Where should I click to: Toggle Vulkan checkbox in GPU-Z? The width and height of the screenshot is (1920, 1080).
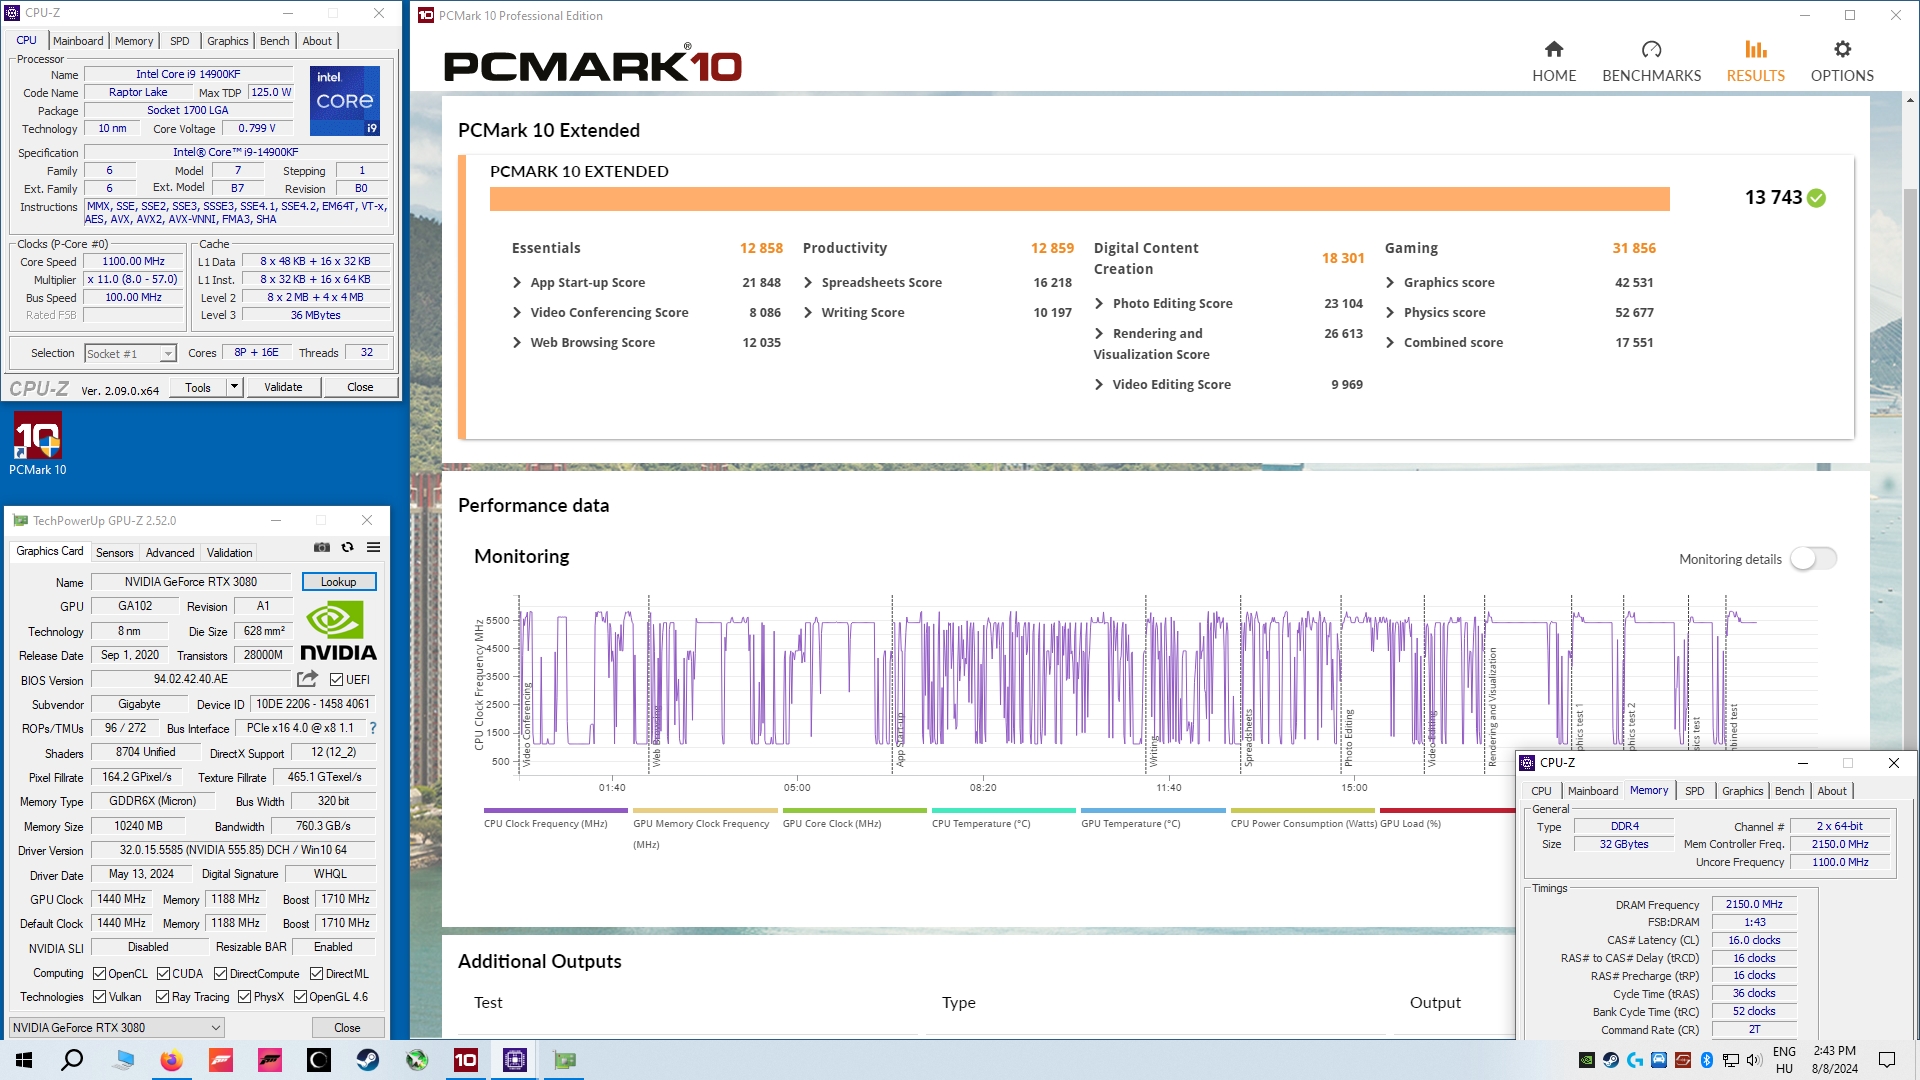tap(99, 997)
